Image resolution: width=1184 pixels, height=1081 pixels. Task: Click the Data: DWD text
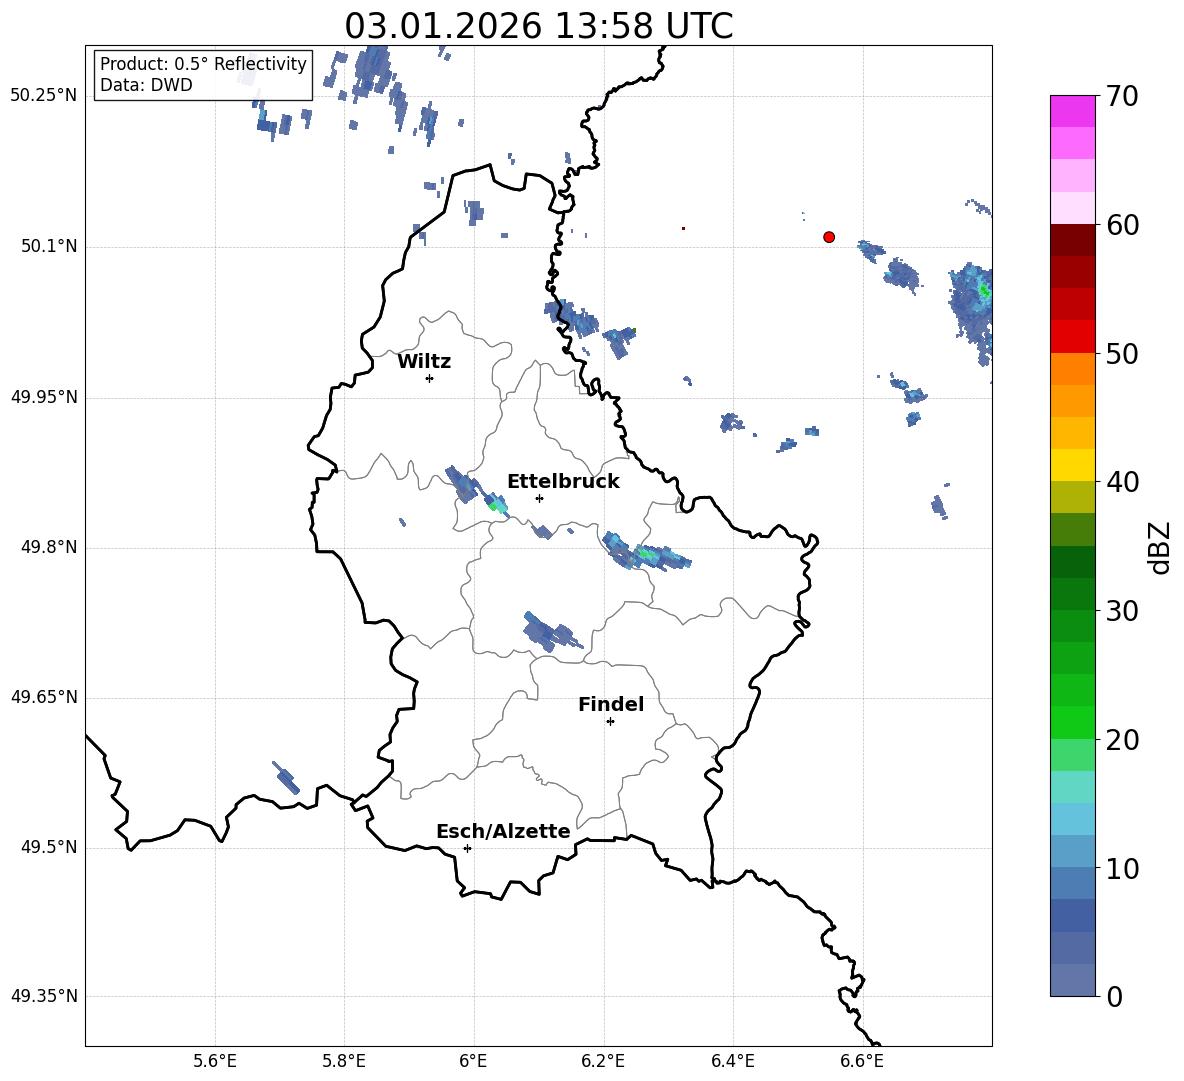(x=146, y=85)
